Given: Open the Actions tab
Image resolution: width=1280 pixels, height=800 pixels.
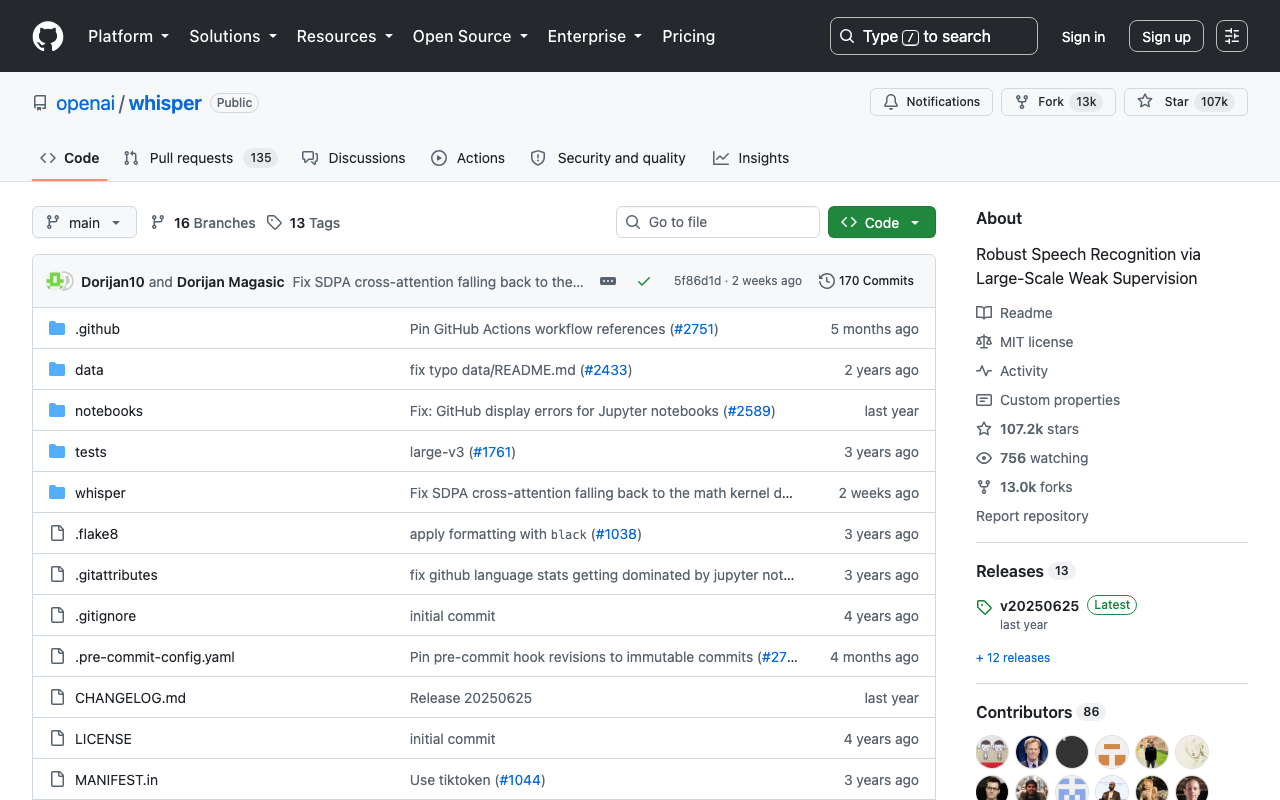Looking at the screenshot, I should [x=468, y=158].
